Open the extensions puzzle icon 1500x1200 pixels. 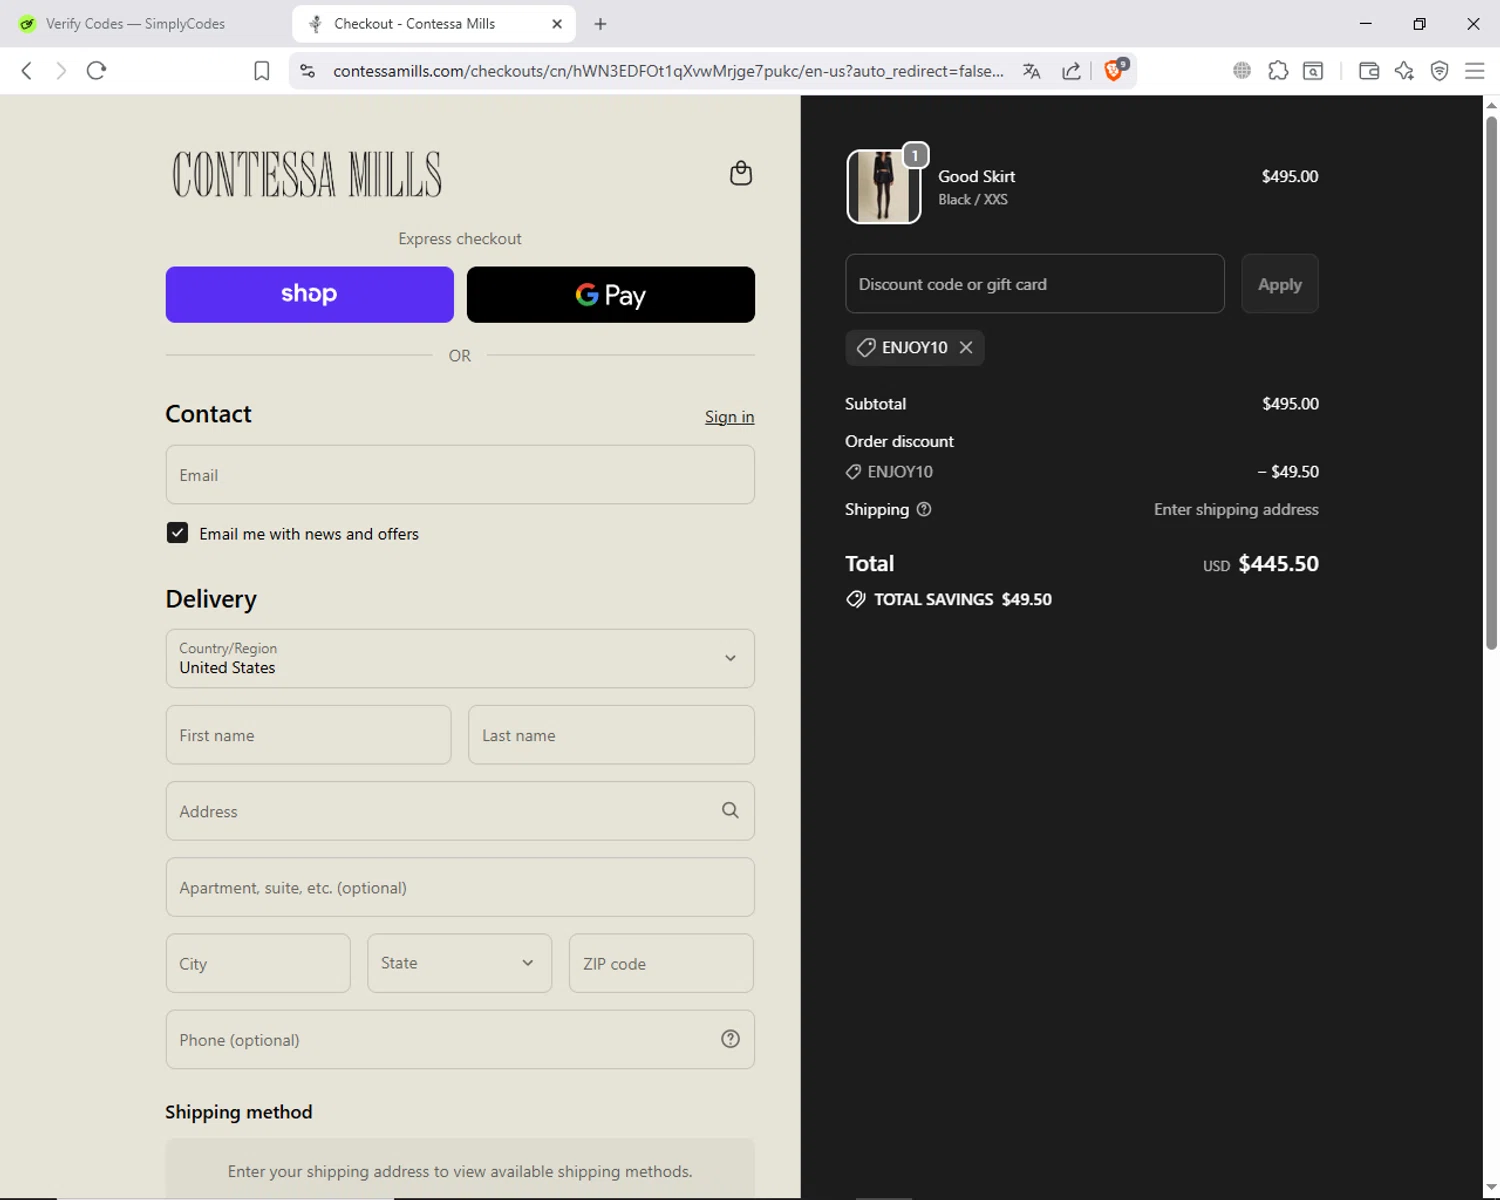1278,70
